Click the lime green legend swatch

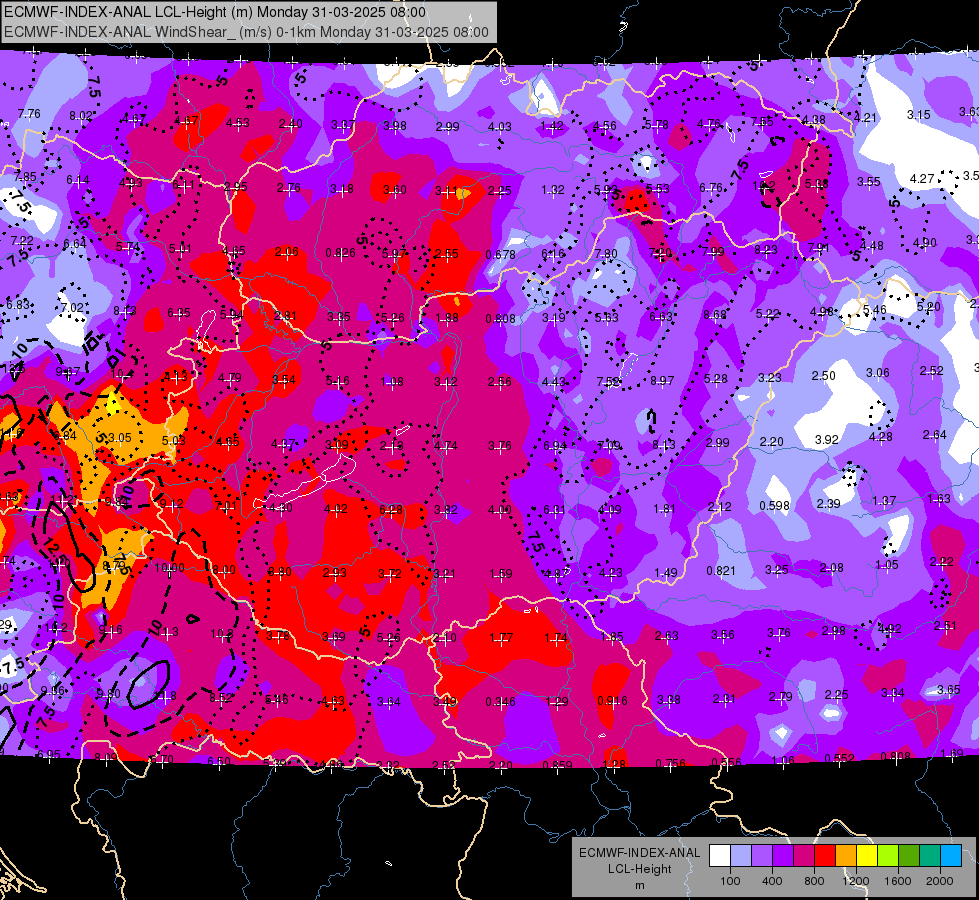(888, 856)
